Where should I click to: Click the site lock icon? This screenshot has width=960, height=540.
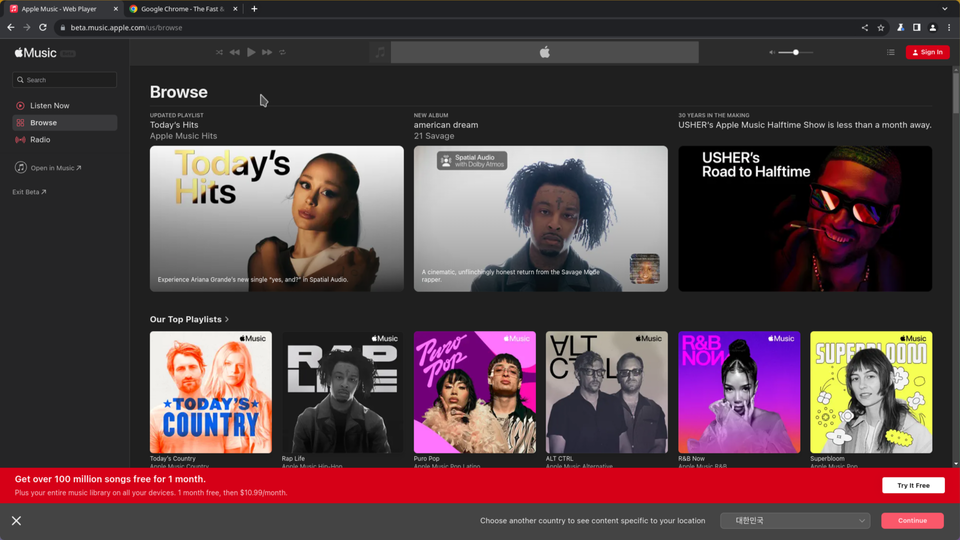click(62, 28)
